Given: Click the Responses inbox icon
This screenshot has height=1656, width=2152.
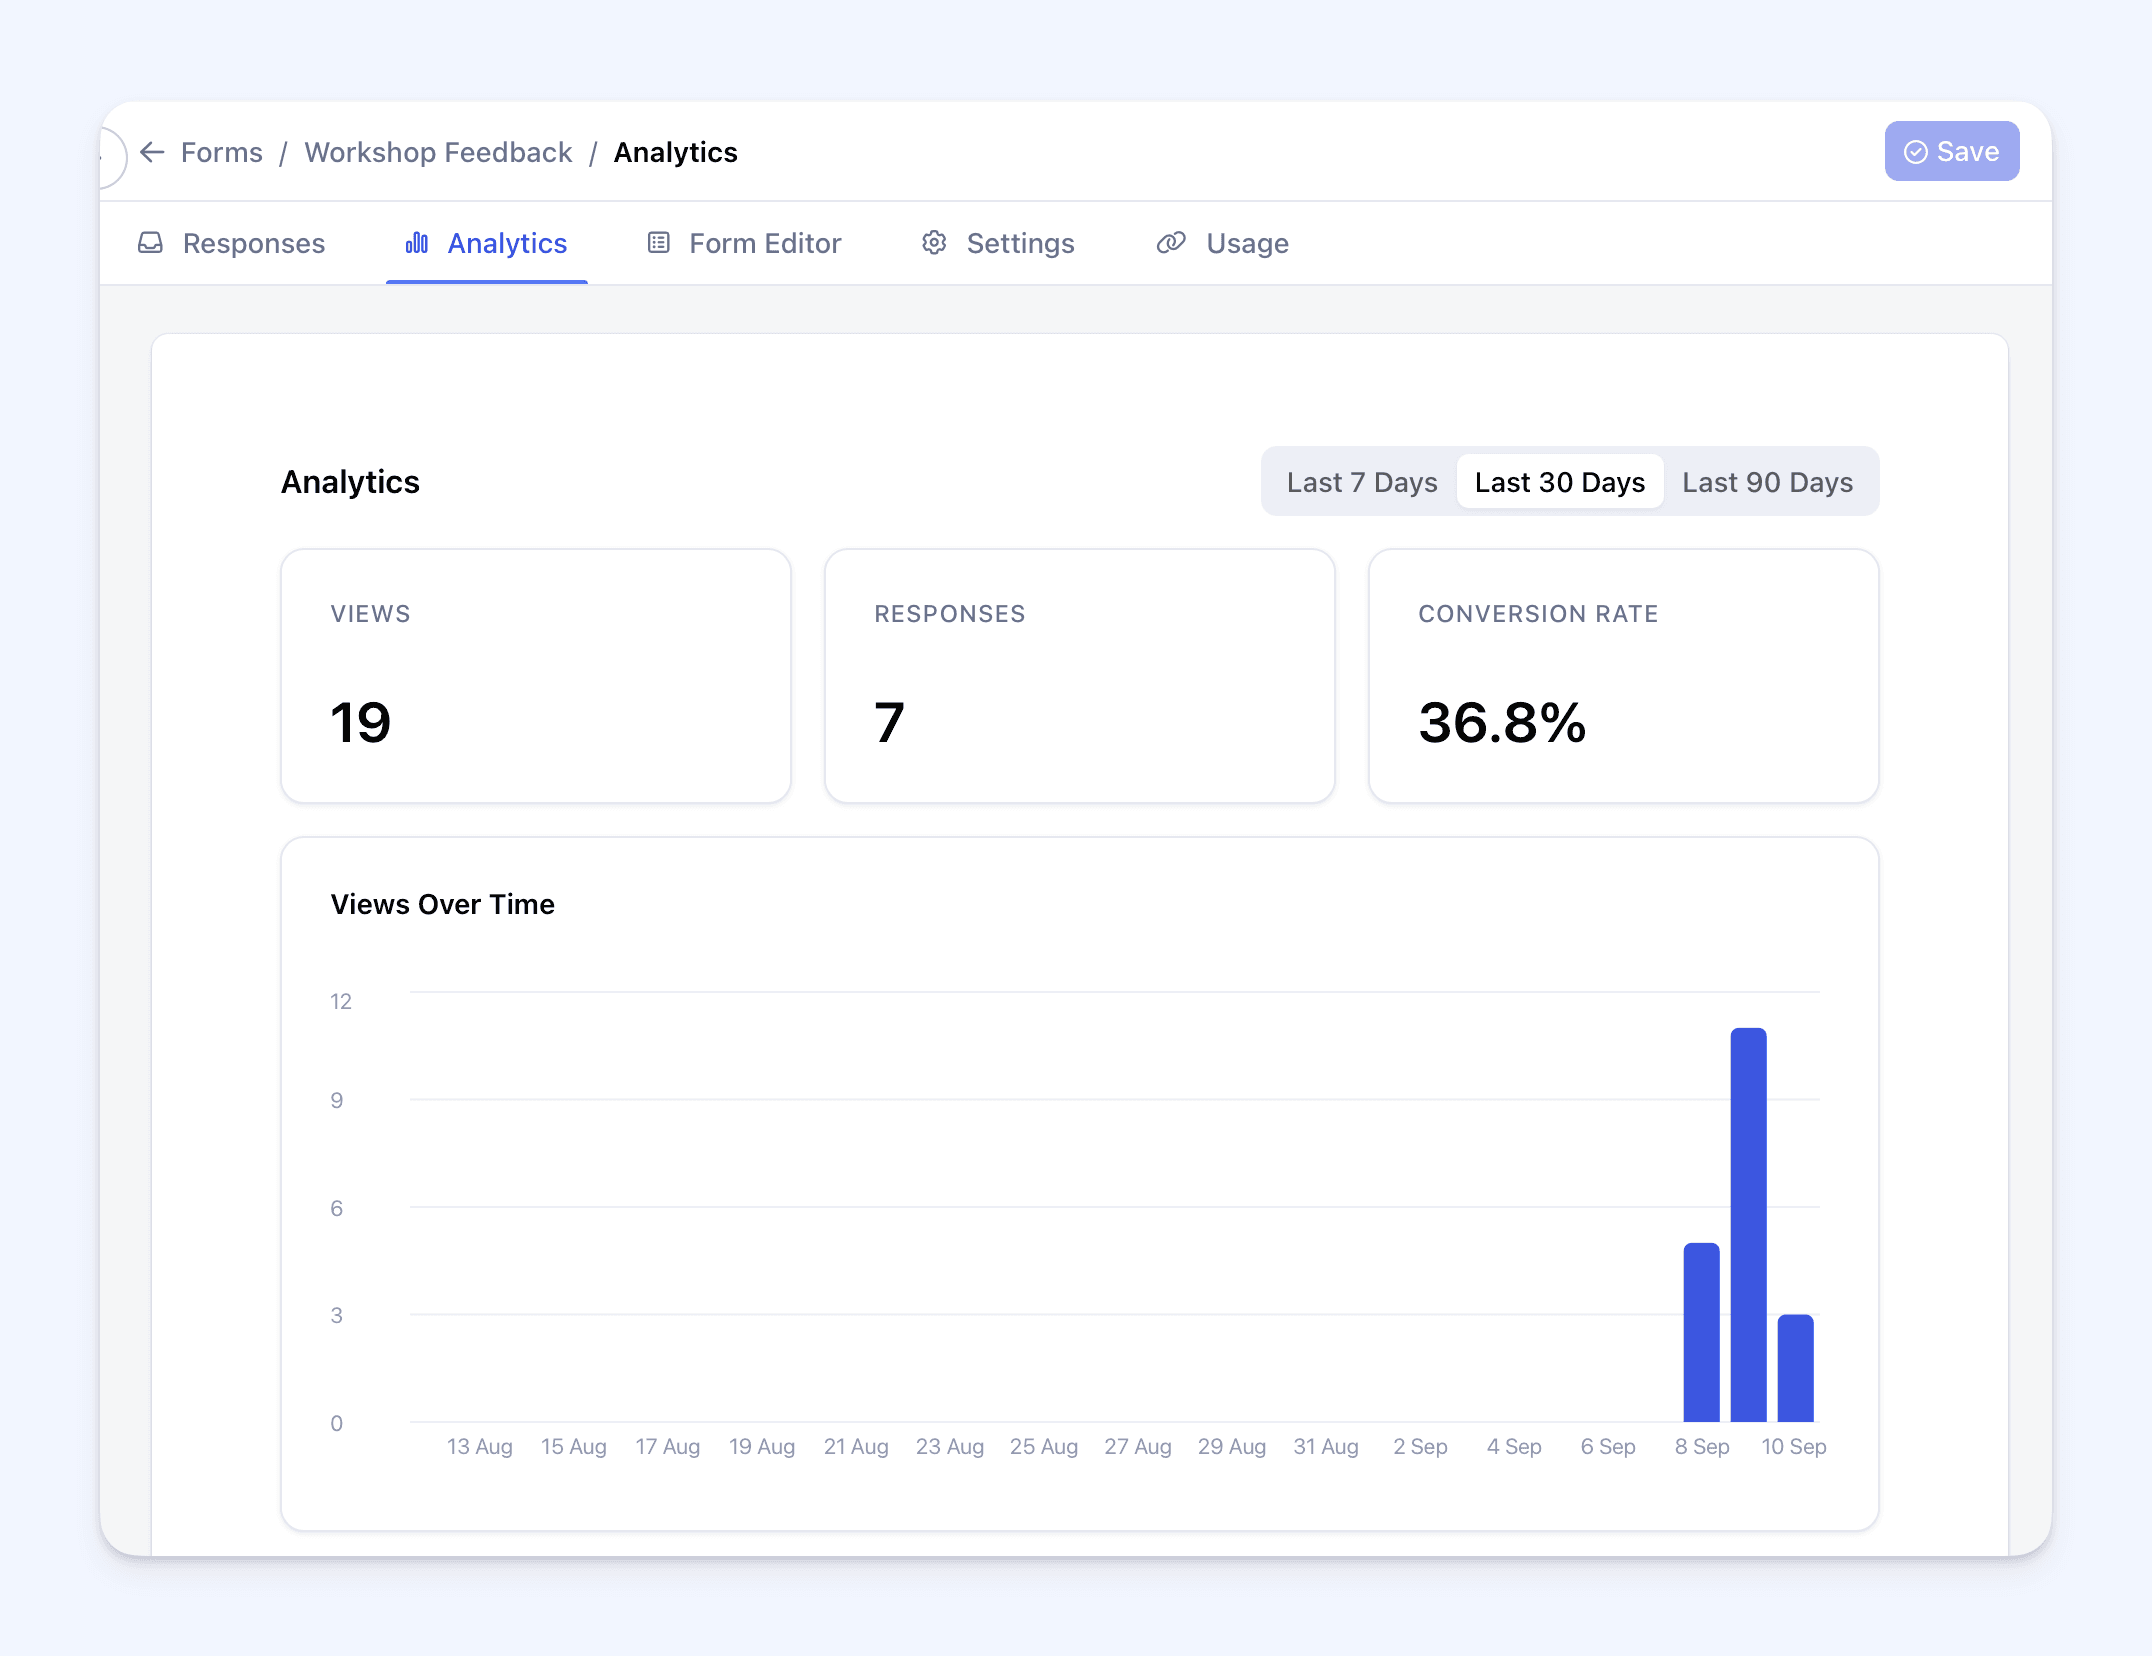Looking at the screenshot, I should pos(150,243).
